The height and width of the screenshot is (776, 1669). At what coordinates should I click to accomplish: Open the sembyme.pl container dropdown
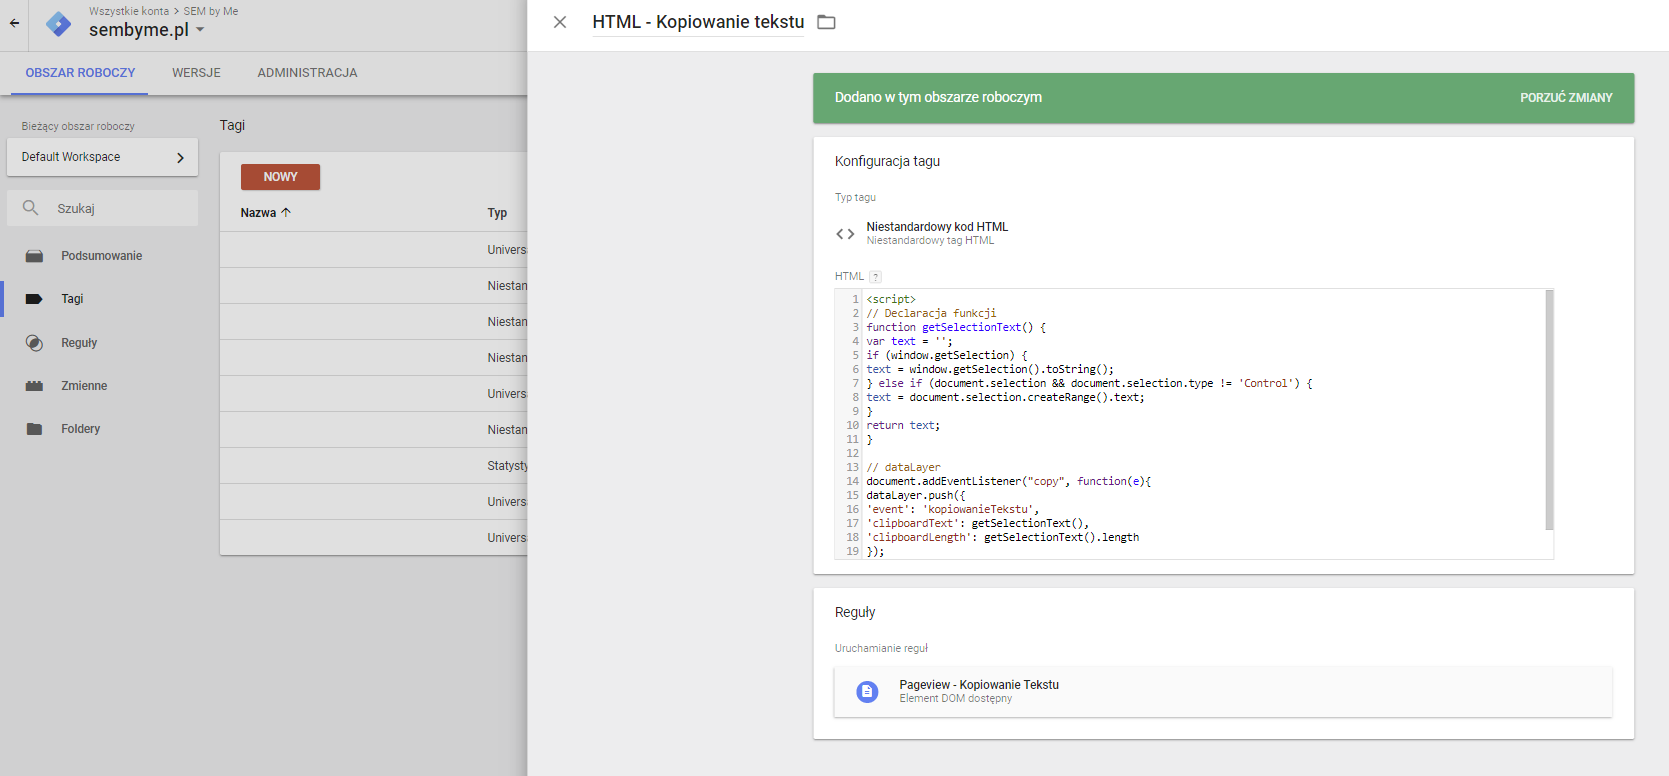146,30
